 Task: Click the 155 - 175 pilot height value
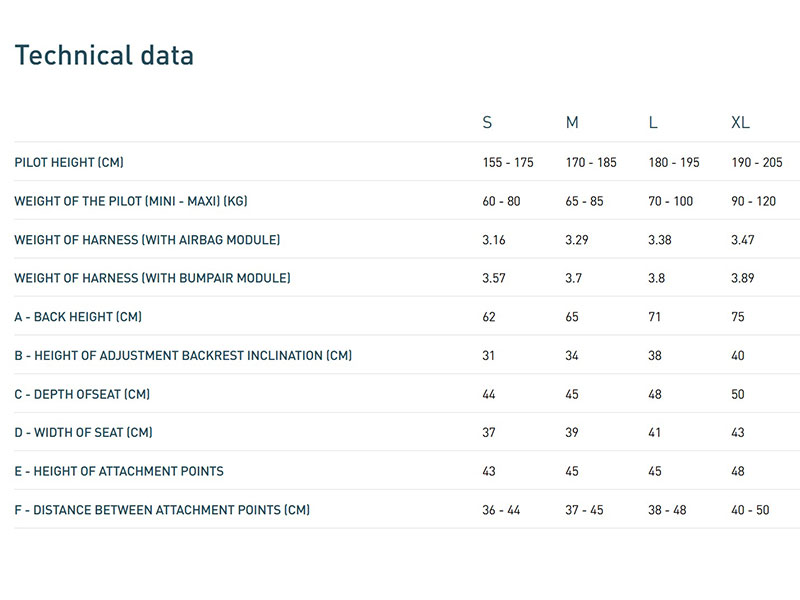(508, 162)
